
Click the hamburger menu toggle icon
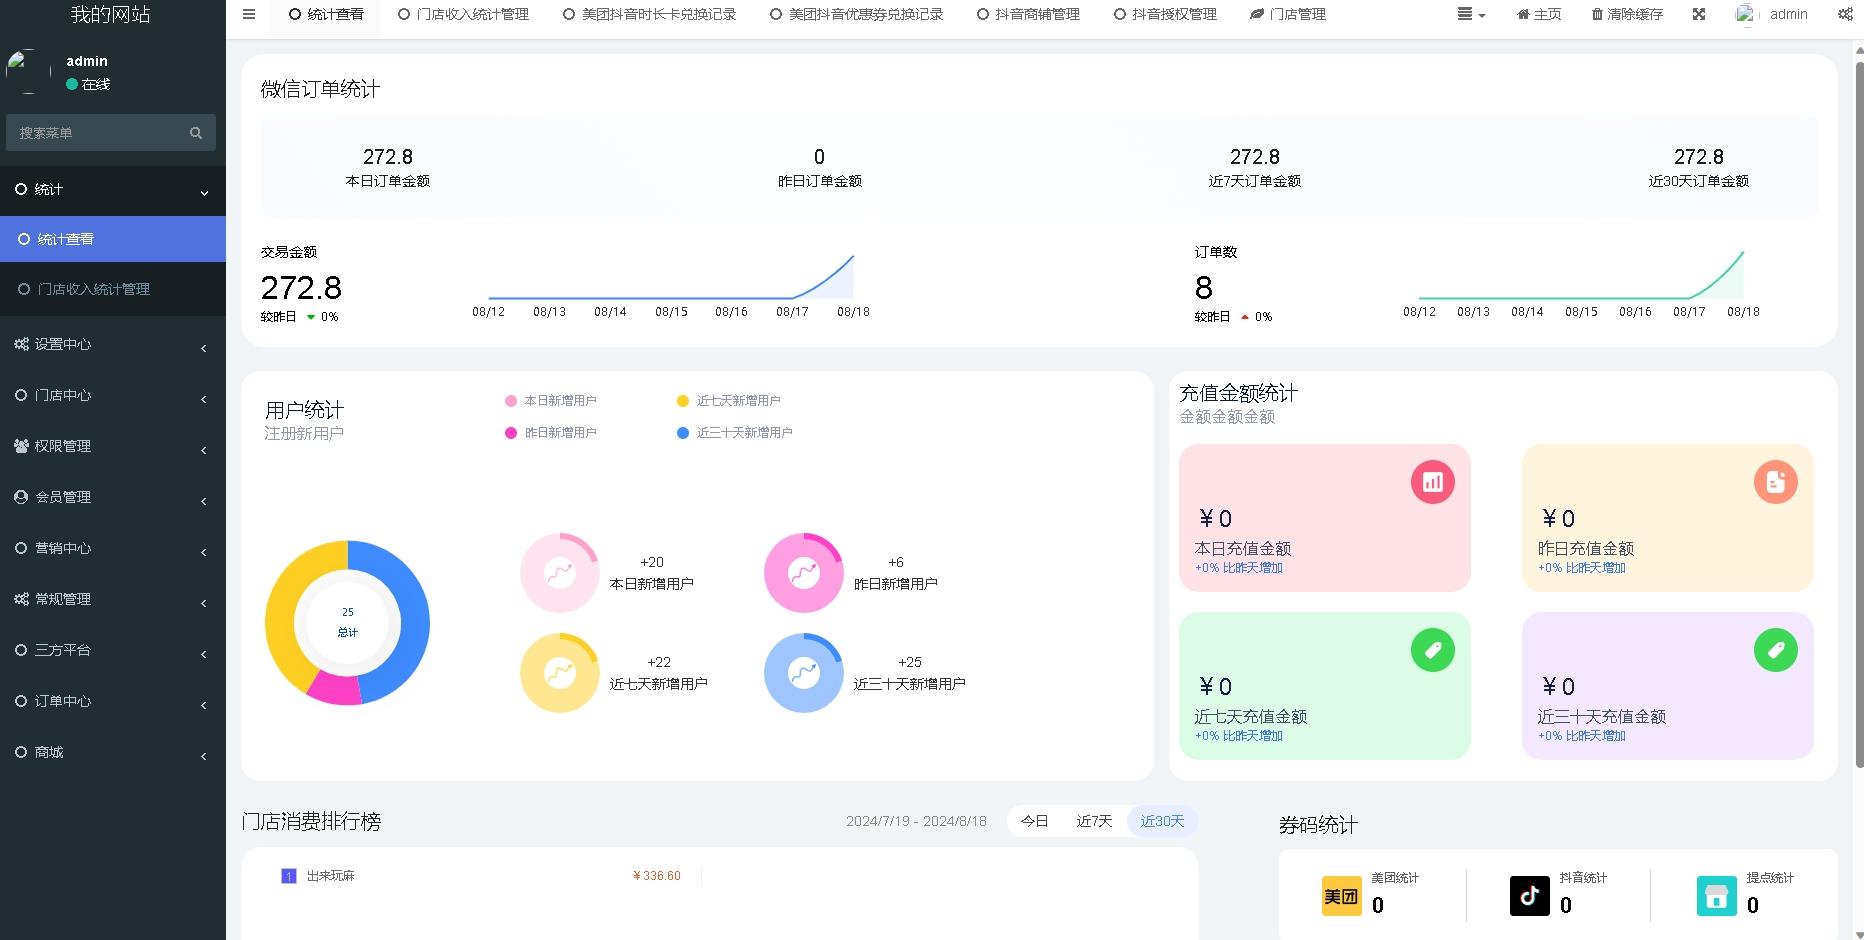tap(249, 14)
